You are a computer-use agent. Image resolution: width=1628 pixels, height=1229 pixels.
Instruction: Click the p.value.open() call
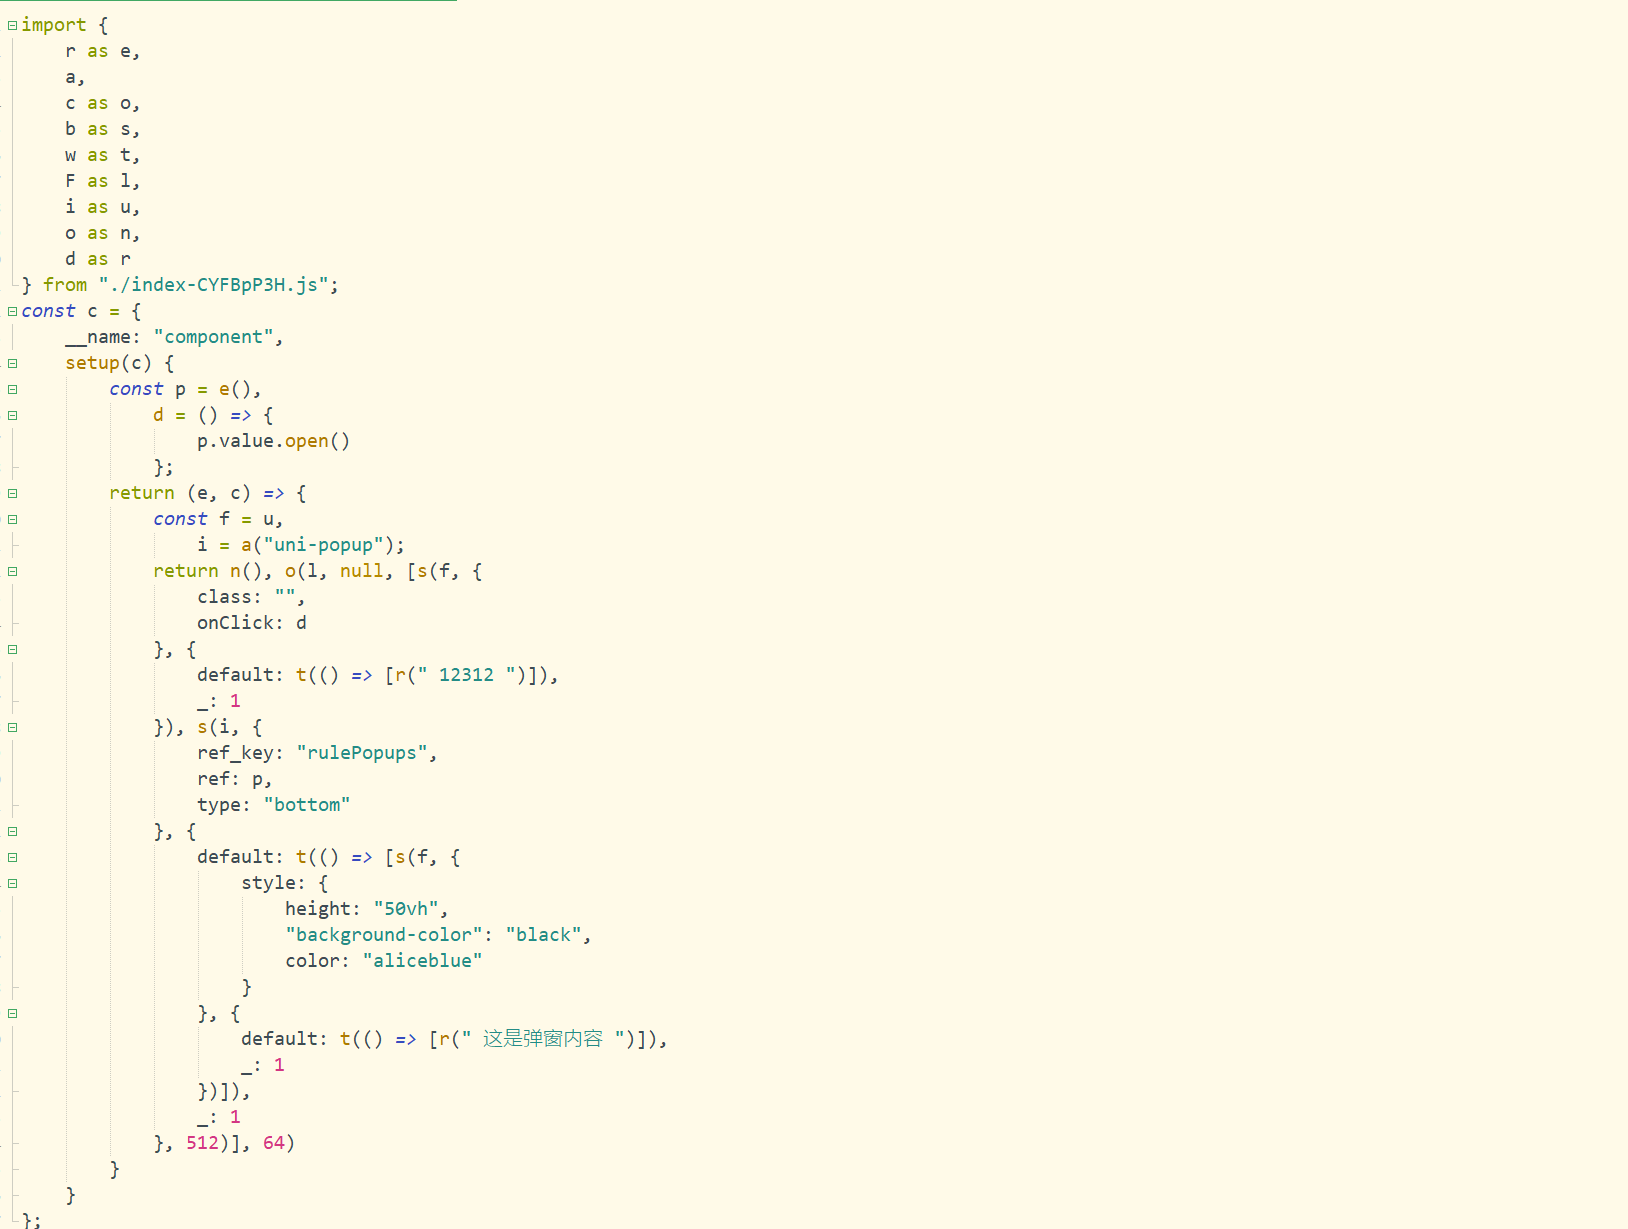(x=273, y=441)
